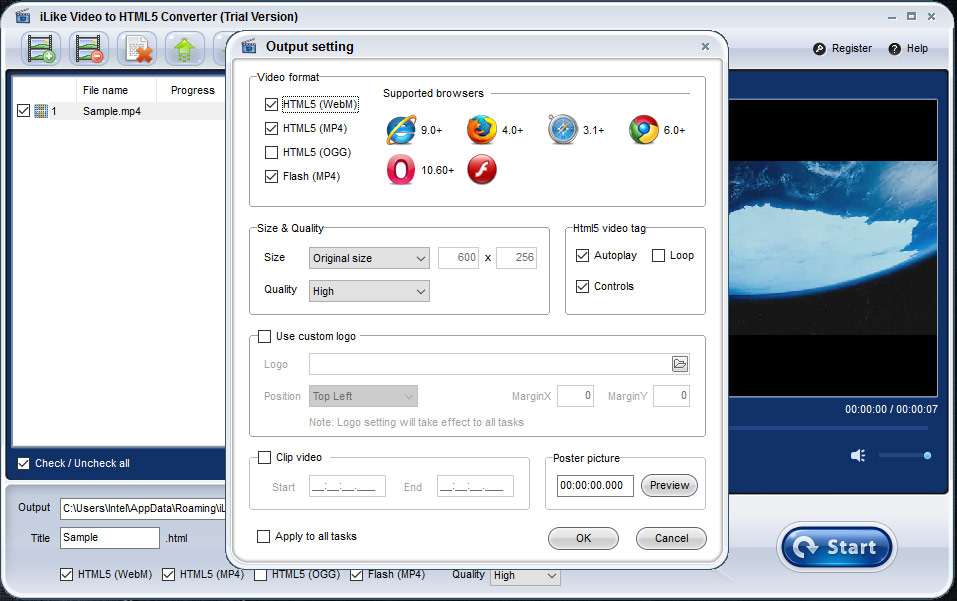Toggle the Loop video tag checkbox

point(658,256)
